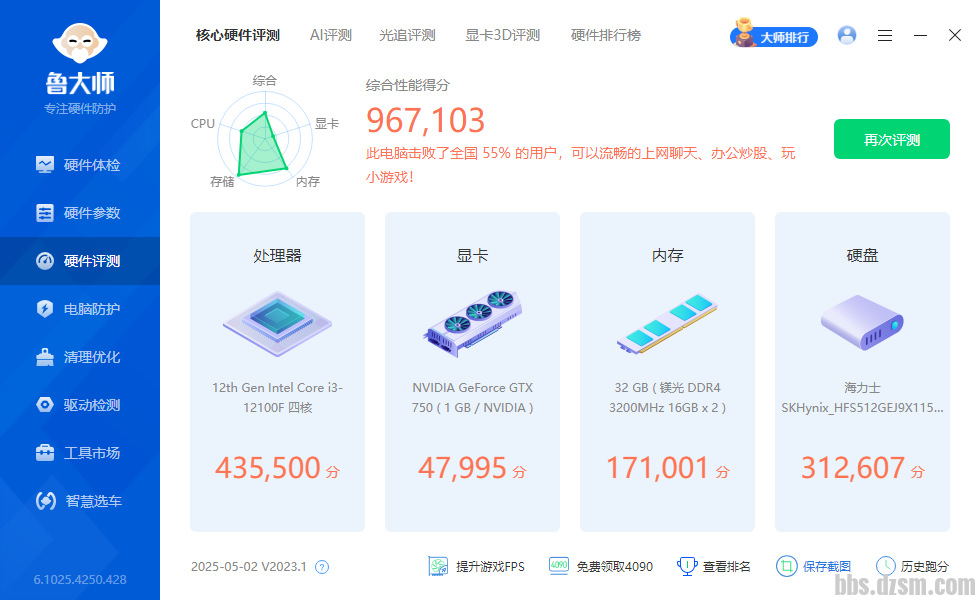The image size is (980, 600).
Task: Open 工具市场 toolbox section
Action: [x=80, y=453]
